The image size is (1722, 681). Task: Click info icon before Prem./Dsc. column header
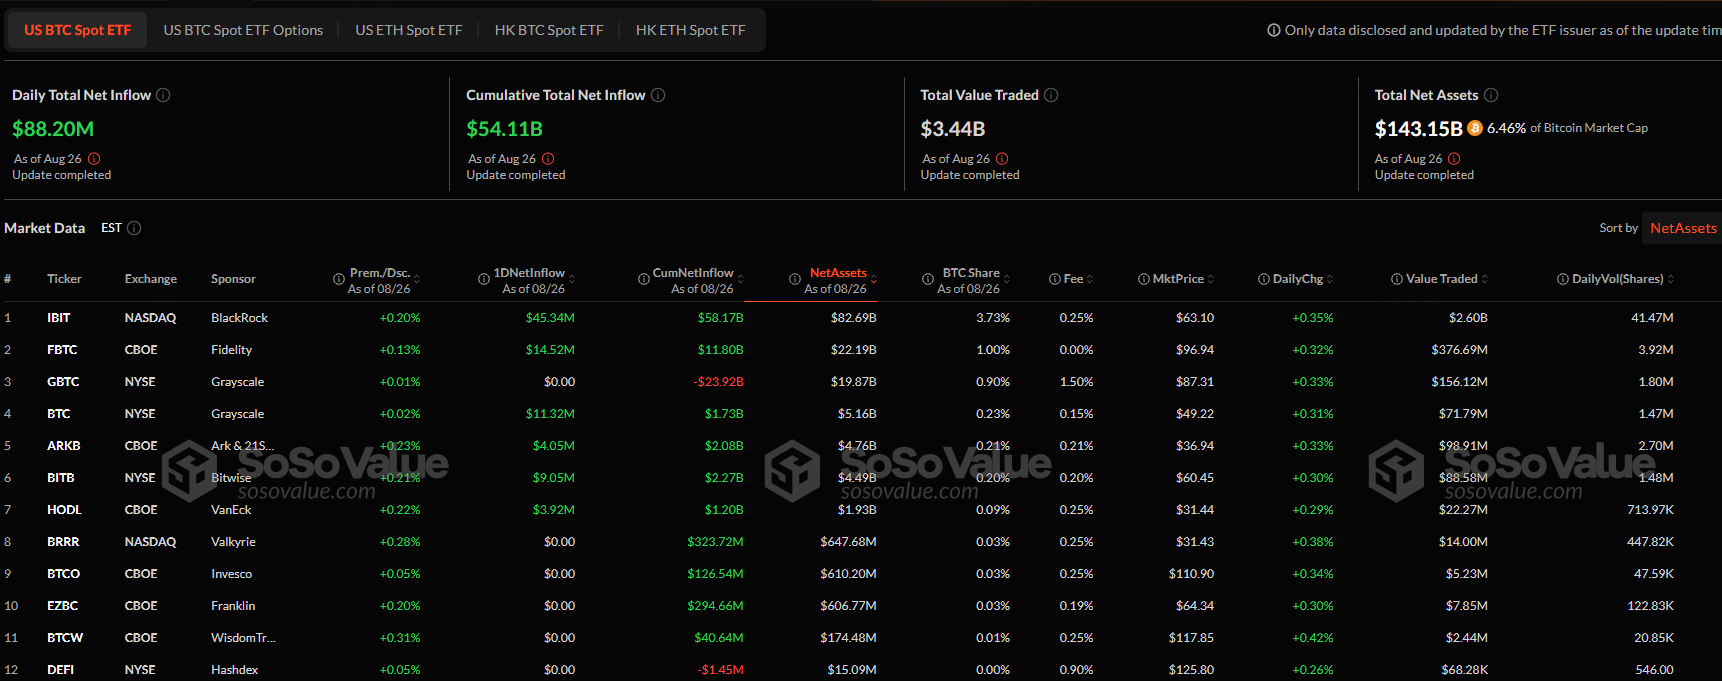[339, 279]
